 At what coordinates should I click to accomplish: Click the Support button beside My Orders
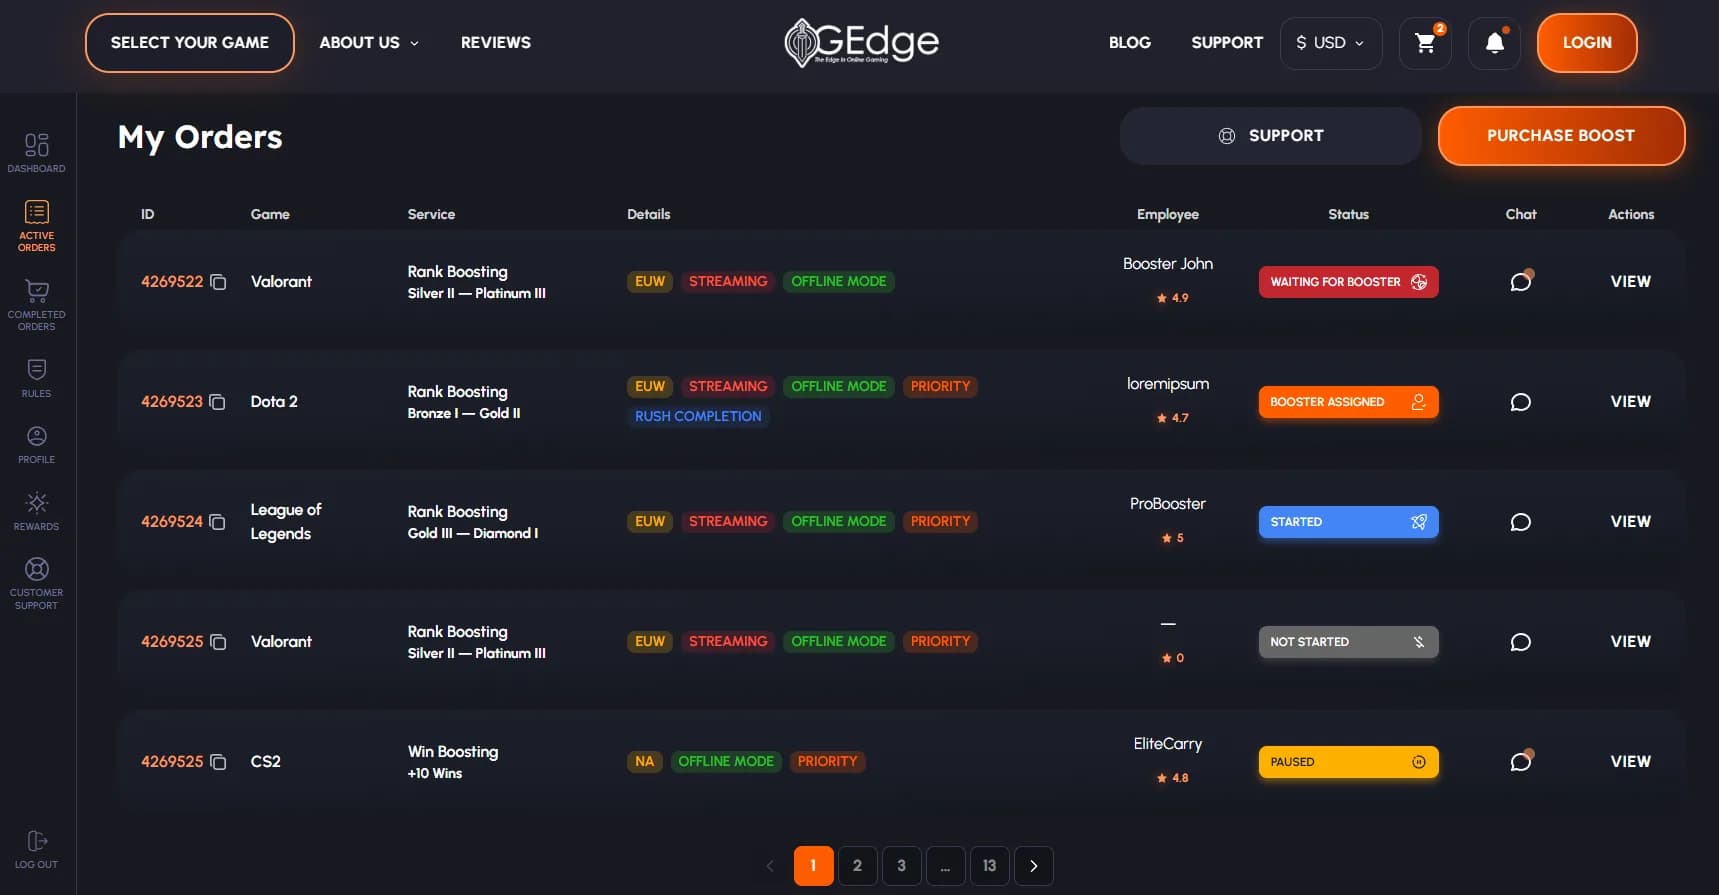pos(1271,136)
